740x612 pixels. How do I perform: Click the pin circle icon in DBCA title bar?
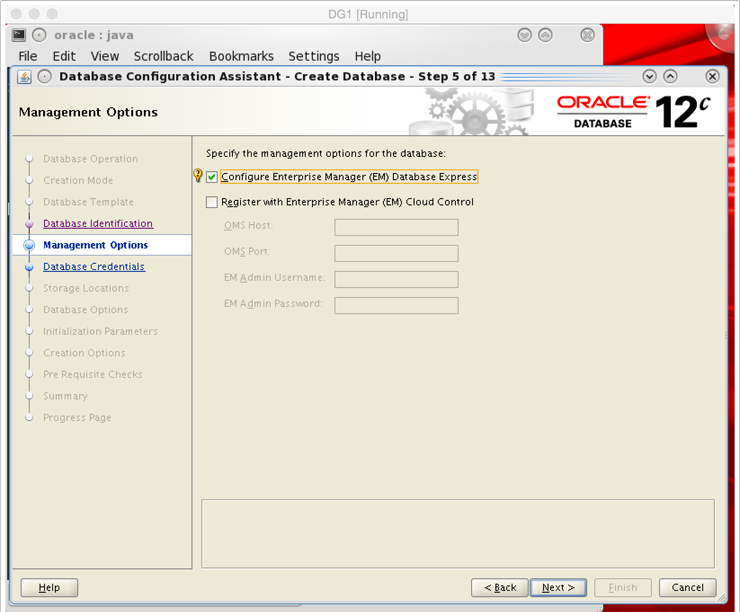tap(44, 76)
